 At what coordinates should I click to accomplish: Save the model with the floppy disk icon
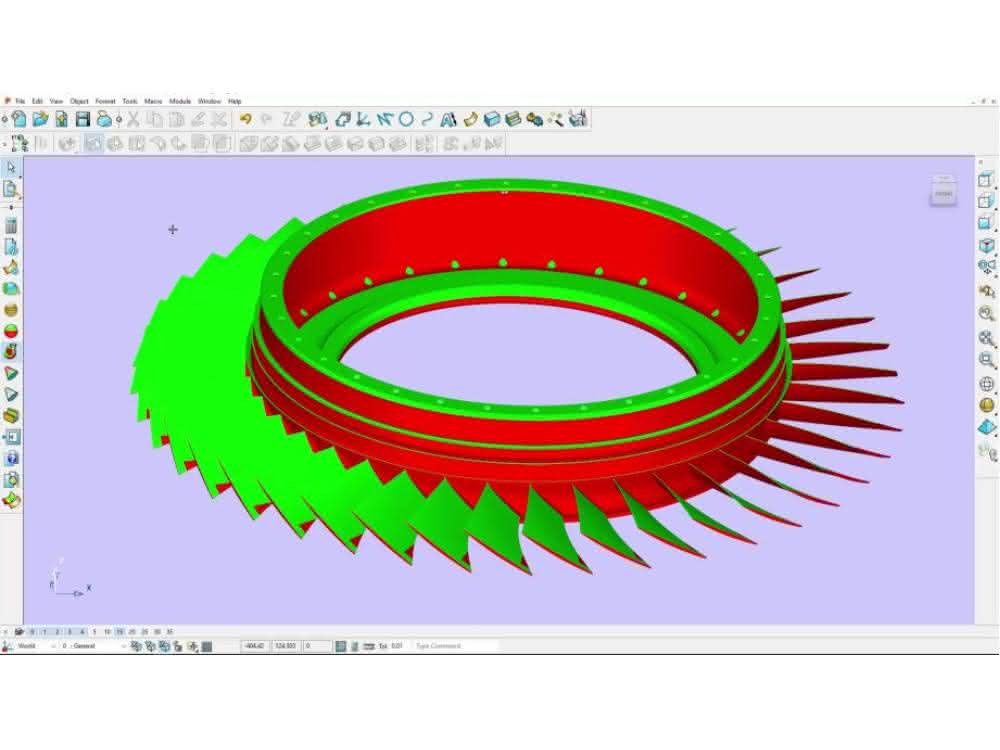click(83, 119)
